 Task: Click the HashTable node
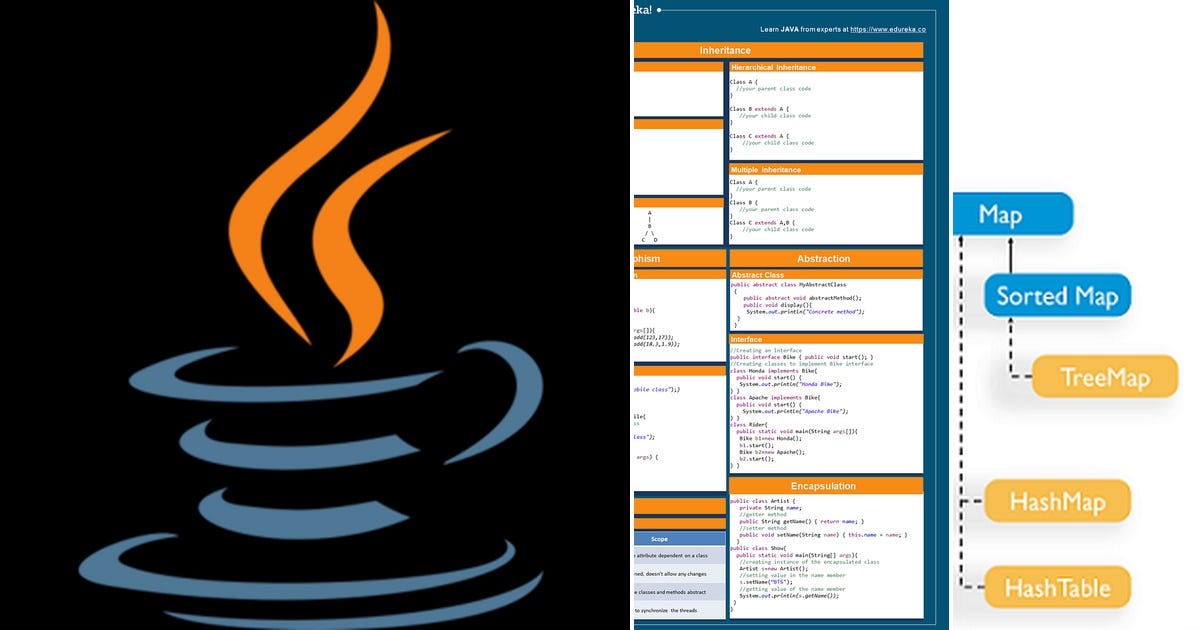[x=1057, y=587]
